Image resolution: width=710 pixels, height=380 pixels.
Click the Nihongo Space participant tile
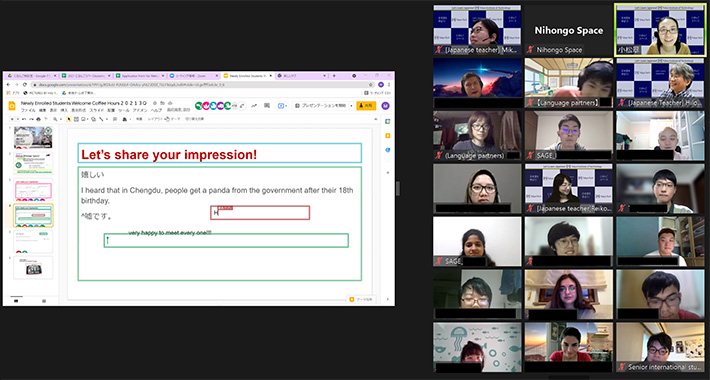[569, 30]
